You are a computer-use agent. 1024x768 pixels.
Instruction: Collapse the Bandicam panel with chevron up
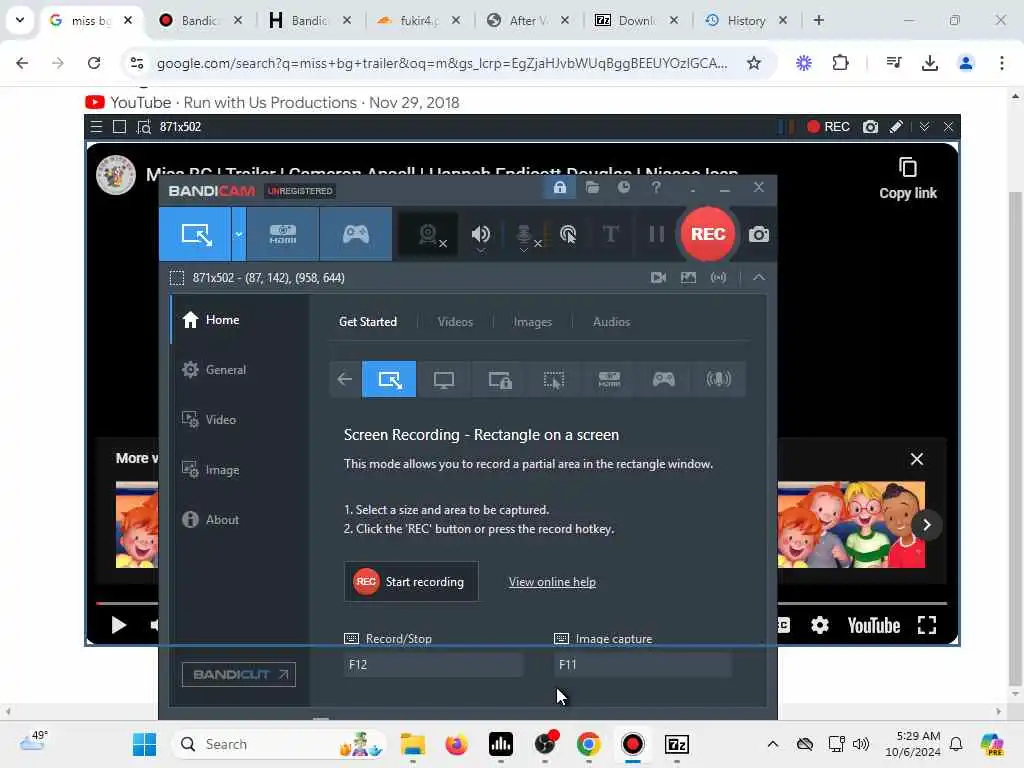click(759, 278)
